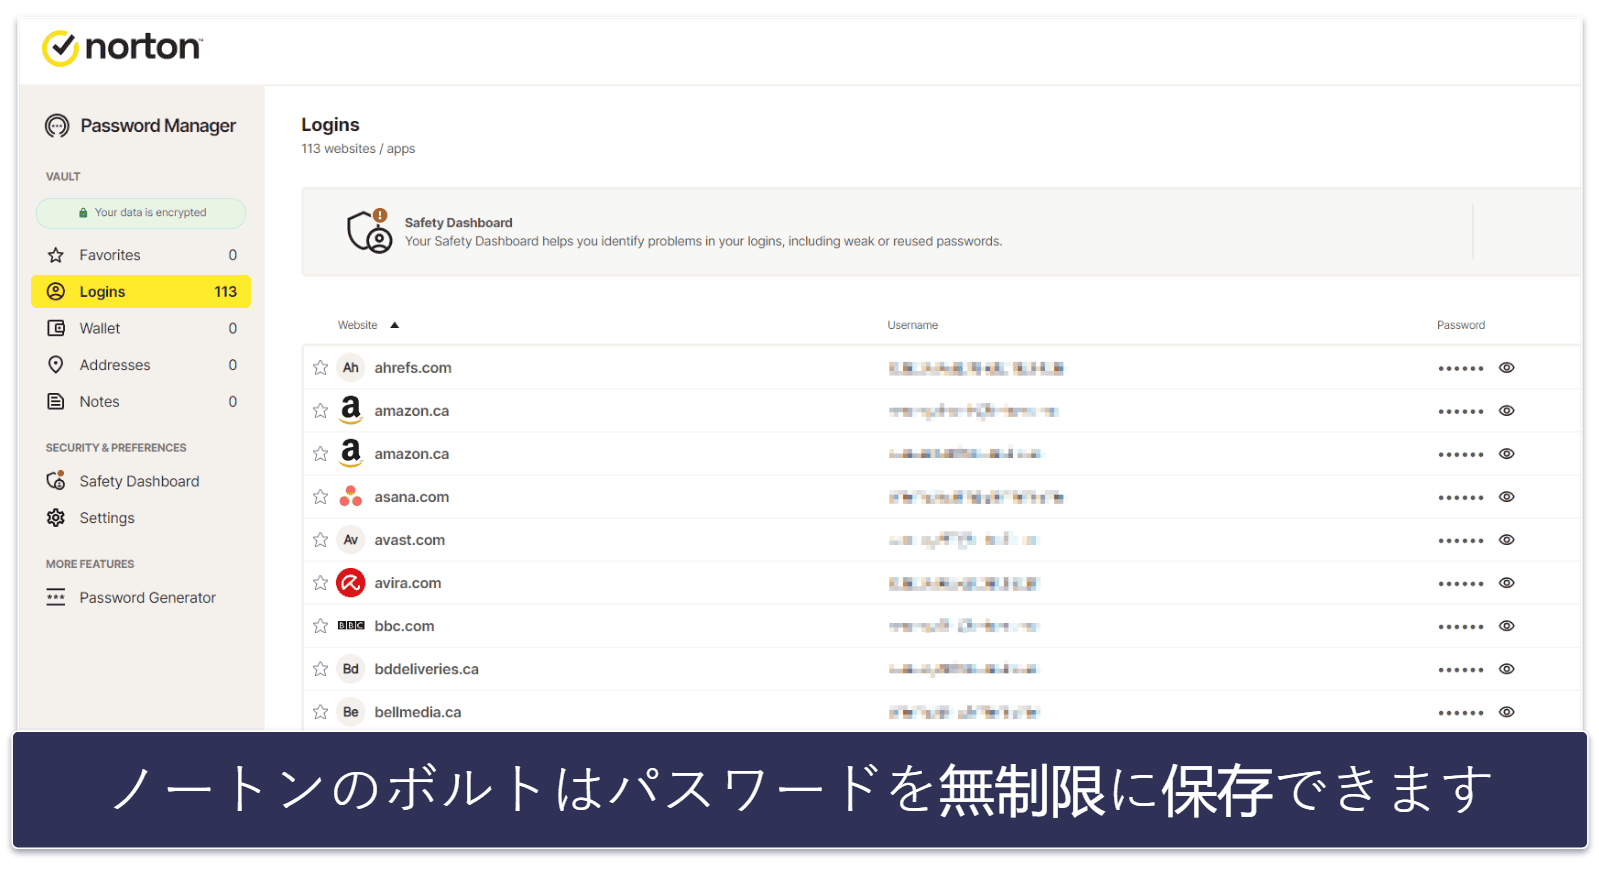Click the Norton logo
The image size is (1599, 869).
(122, 47)
